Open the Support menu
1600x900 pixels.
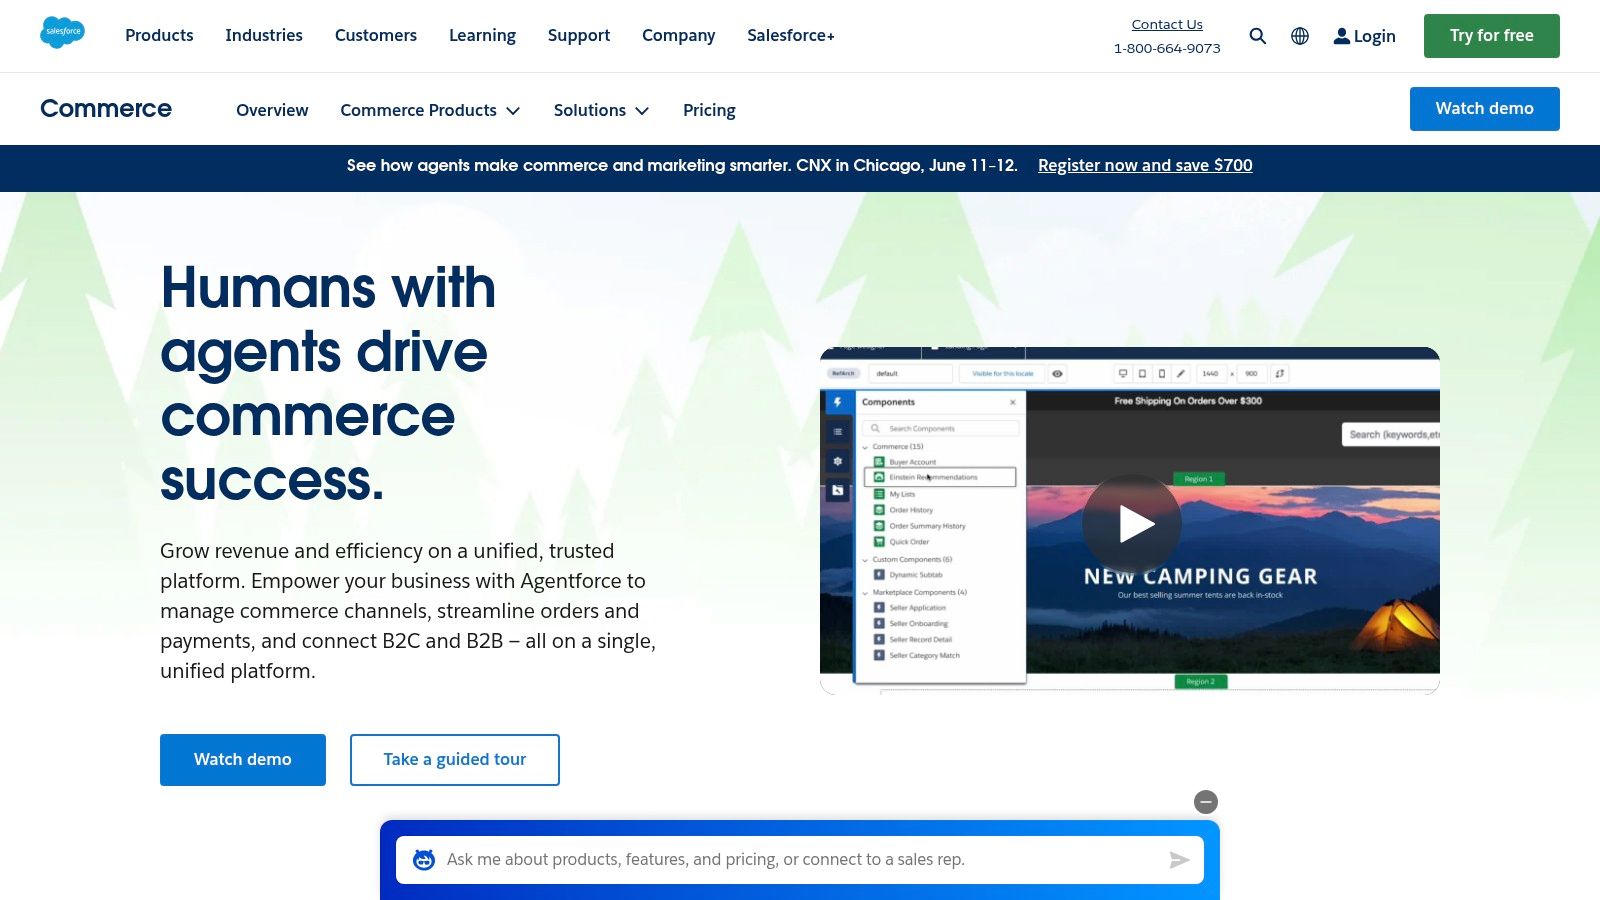(x=579, y=35)
